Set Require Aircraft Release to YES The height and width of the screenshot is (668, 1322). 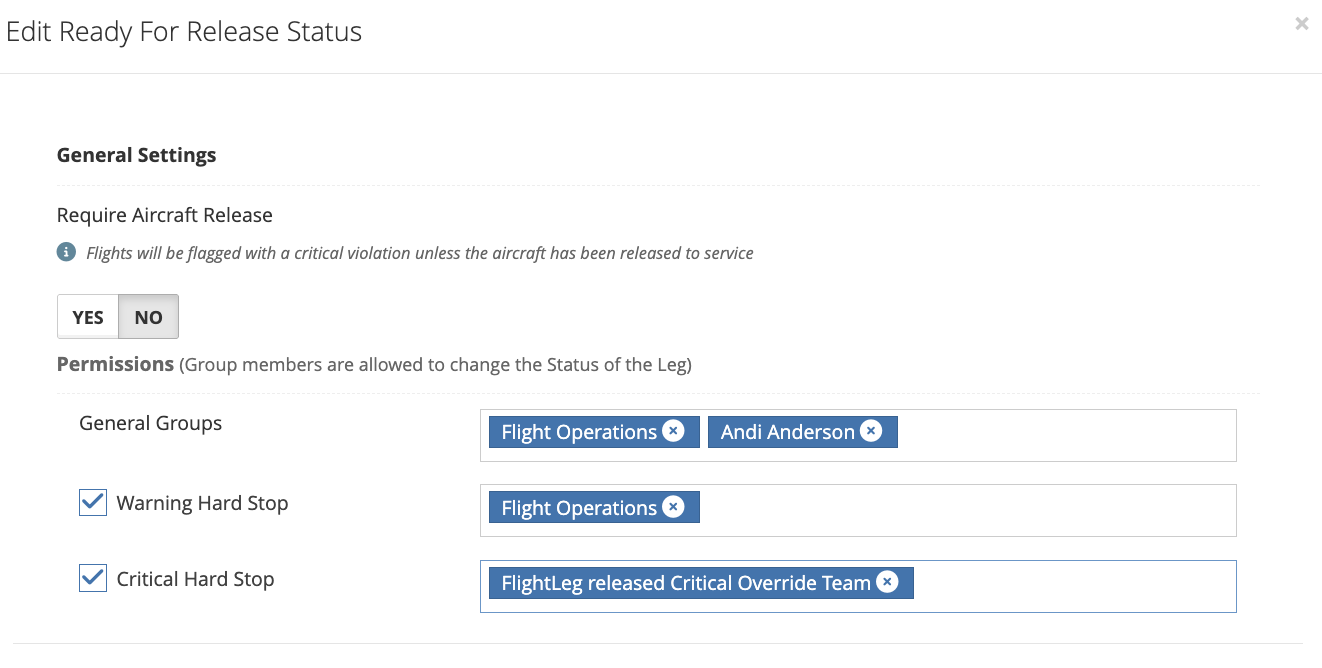click(88, 317)
